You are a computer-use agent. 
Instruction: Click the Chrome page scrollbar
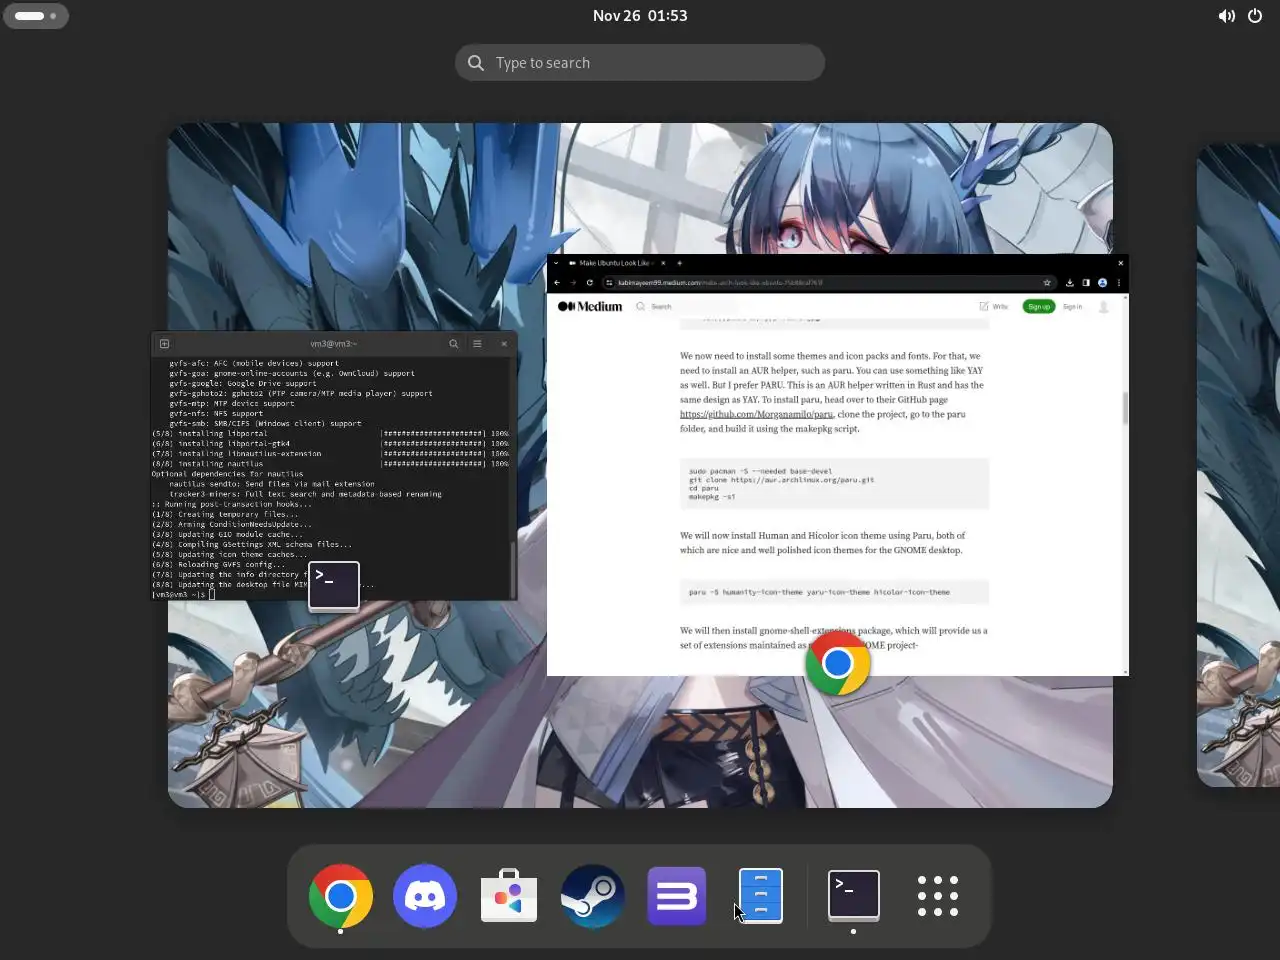[x=1125, y=408]
